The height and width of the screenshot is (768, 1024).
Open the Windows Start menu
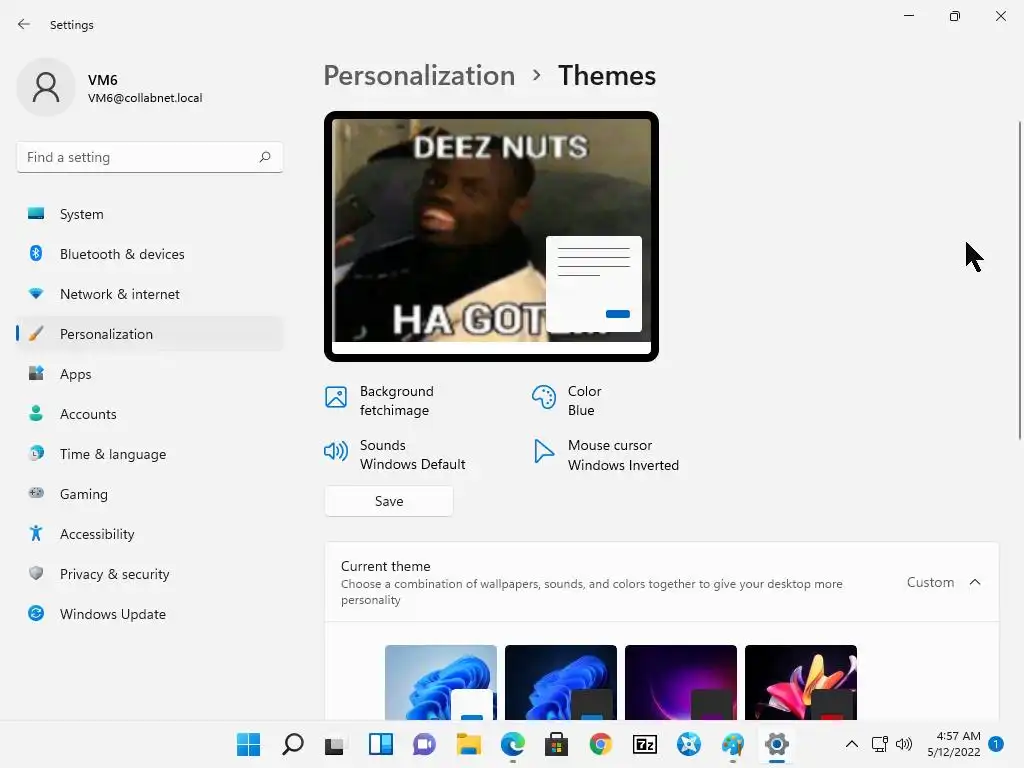point(248,744)
